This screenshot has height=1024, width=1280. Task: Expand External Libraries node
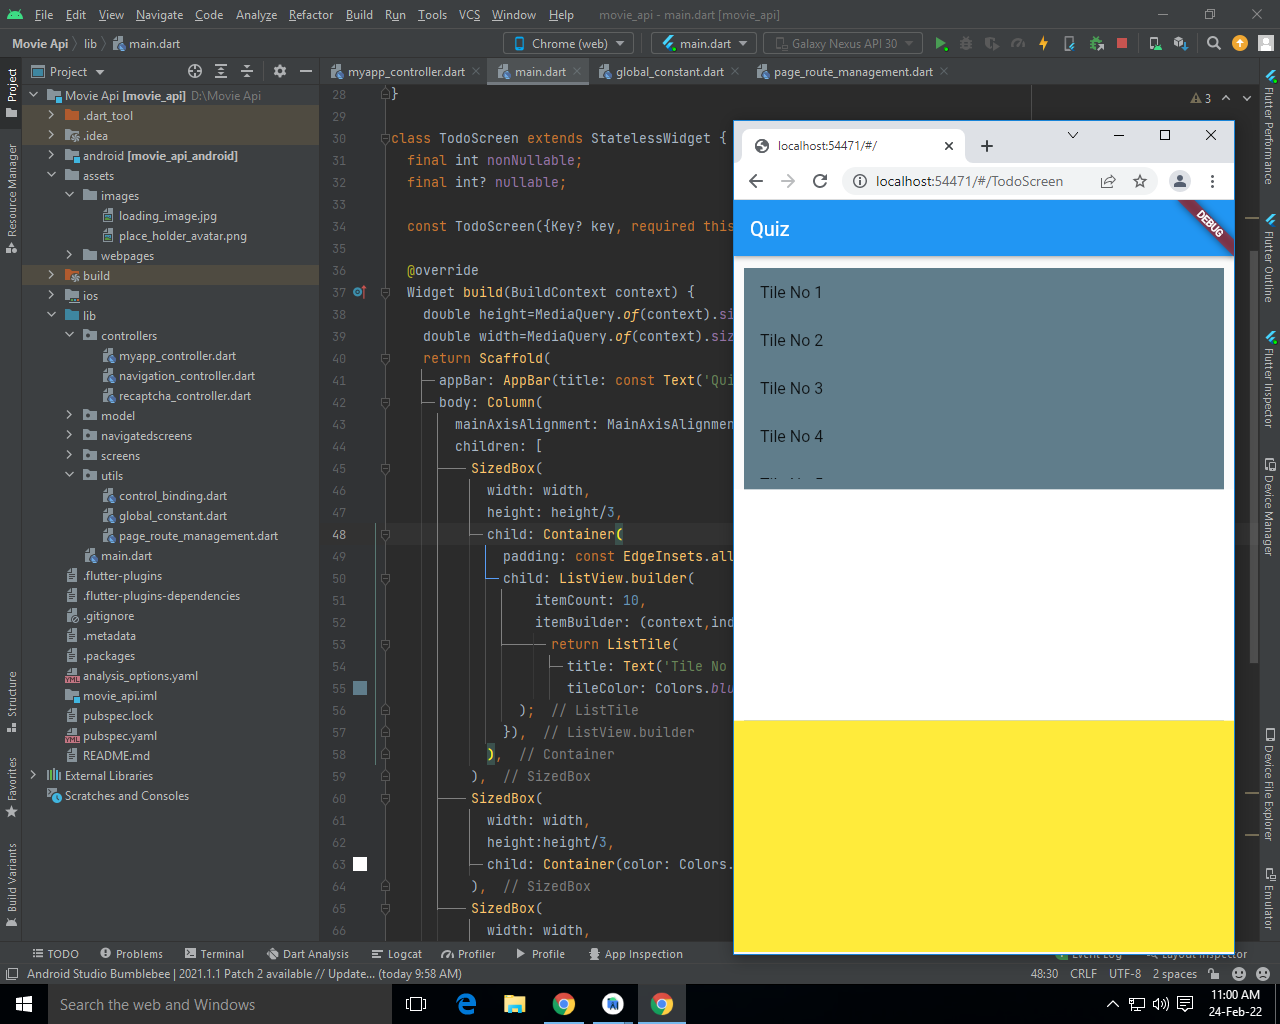[33, 775]
